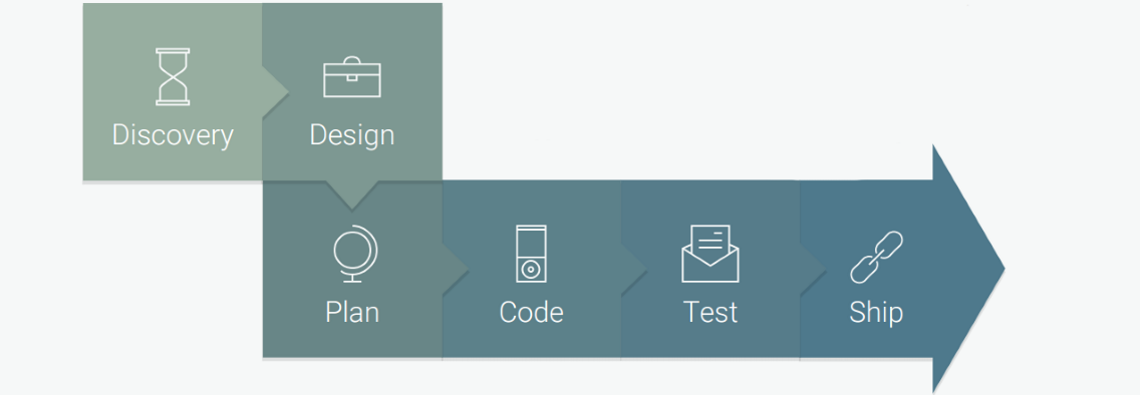Click the globe icon above Plan

pos(355,255)
